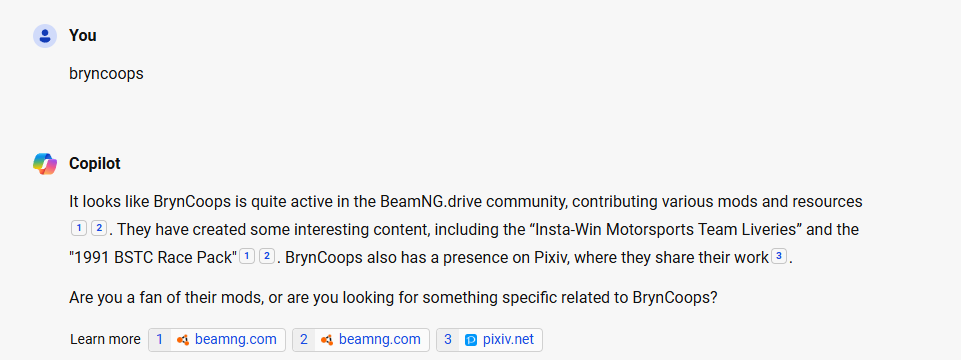Click the Pixiv favicon in source 3
The height and width of the screenshot is (360, 961).
[x=471, y=340]
